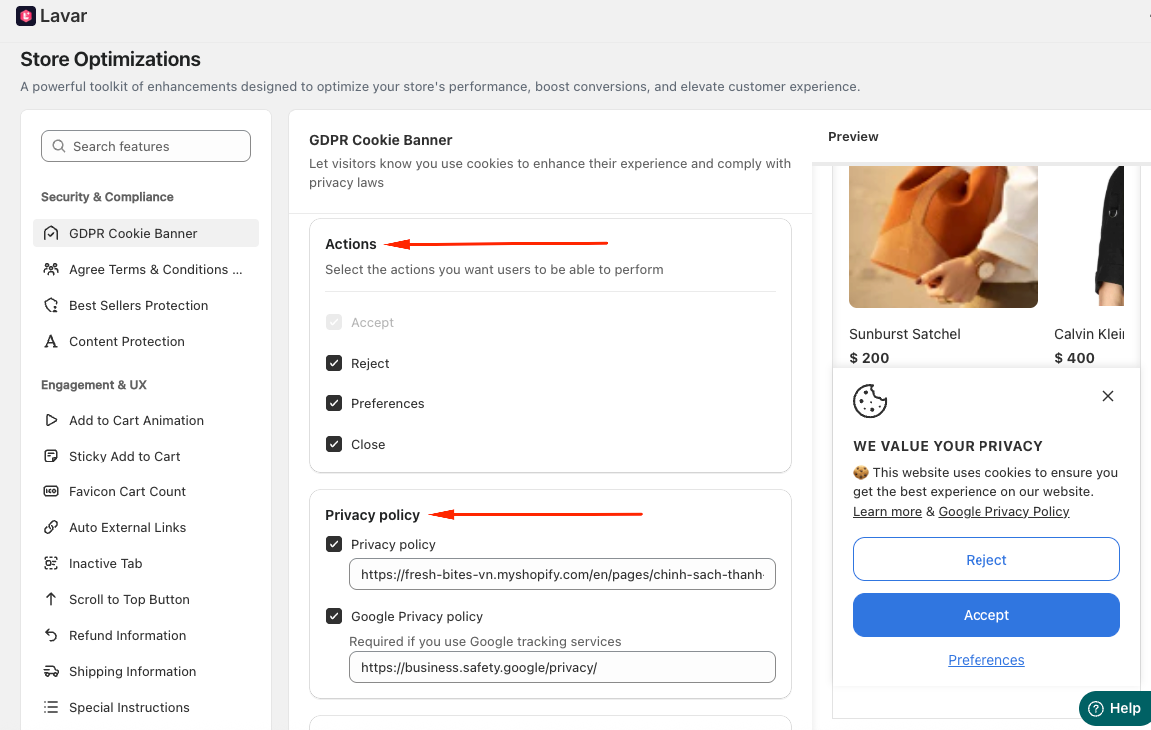
Task: Click the Best Sellers Protection shield icon
Action: click(x=51, y=306)
